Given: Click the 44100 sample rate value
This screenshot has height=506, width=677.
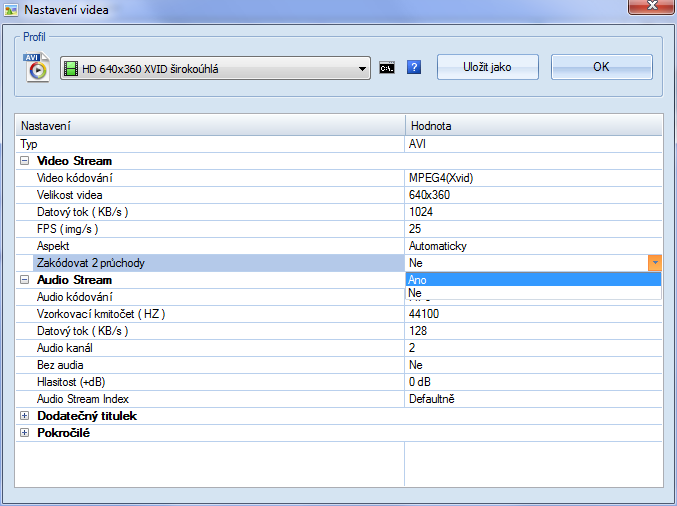Looking at the screenshot, I should 533,314.
